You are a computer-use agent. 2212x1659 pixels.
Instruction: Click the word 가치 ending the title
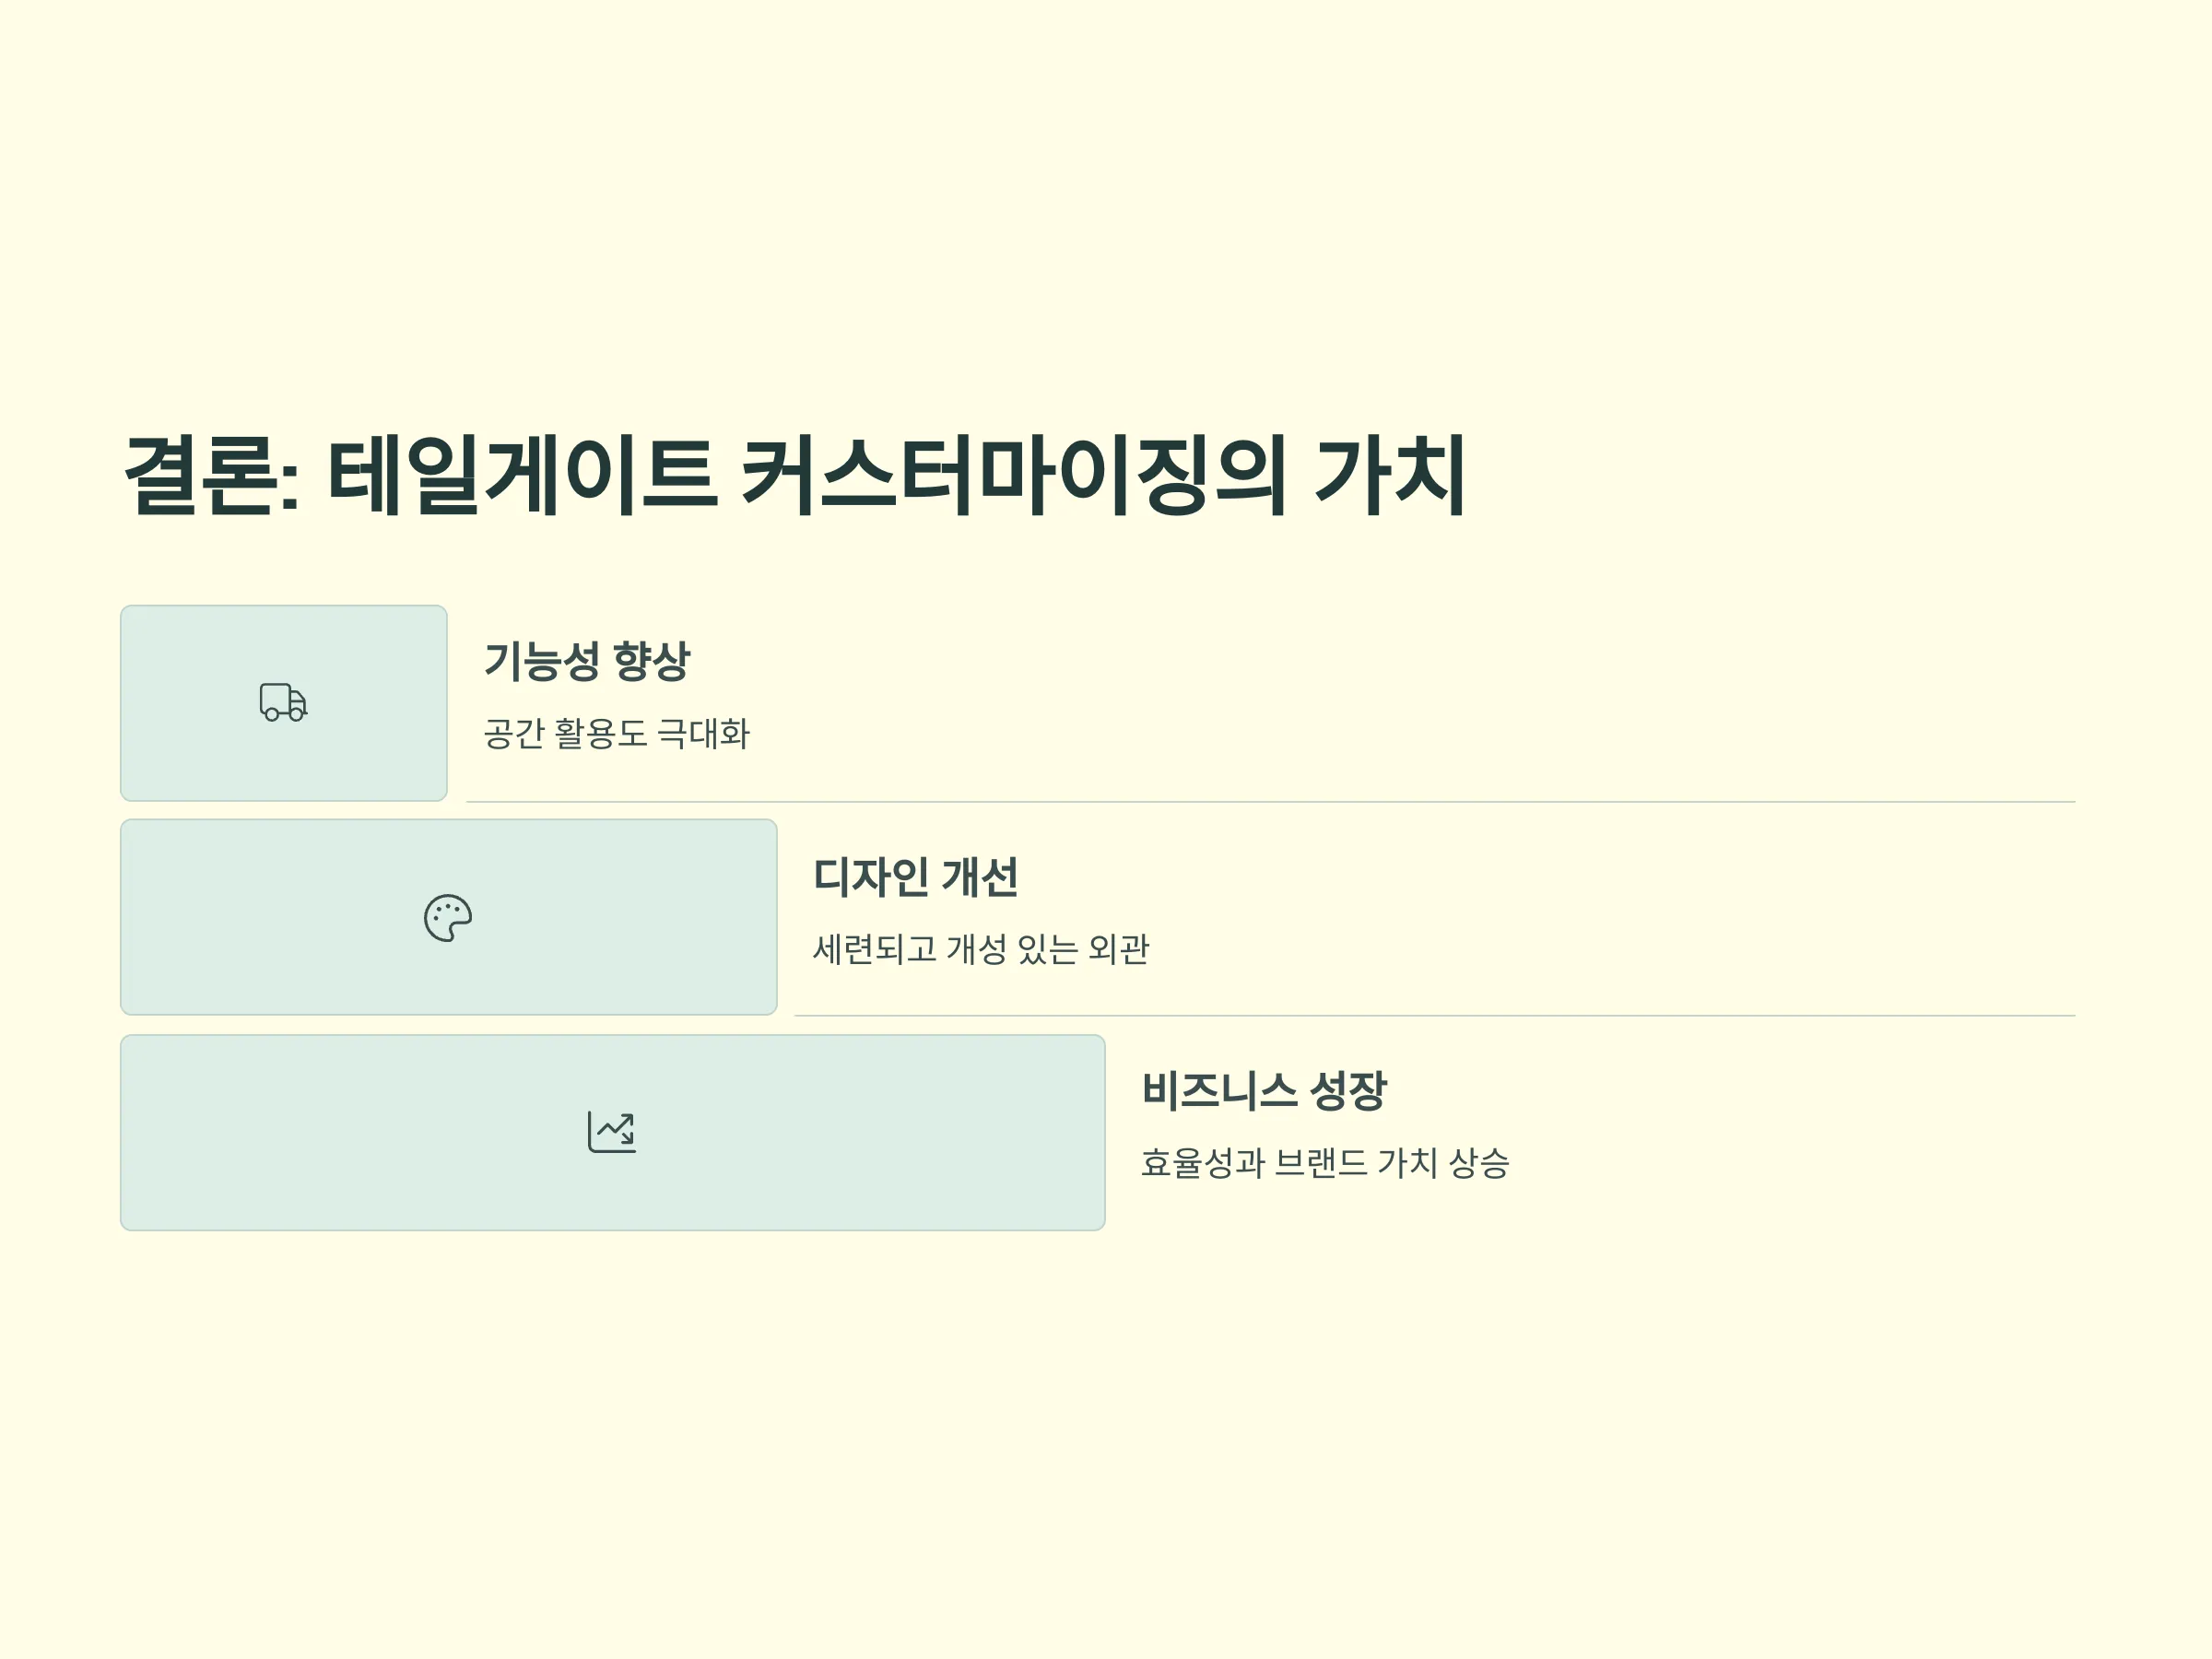(1389, 475)
